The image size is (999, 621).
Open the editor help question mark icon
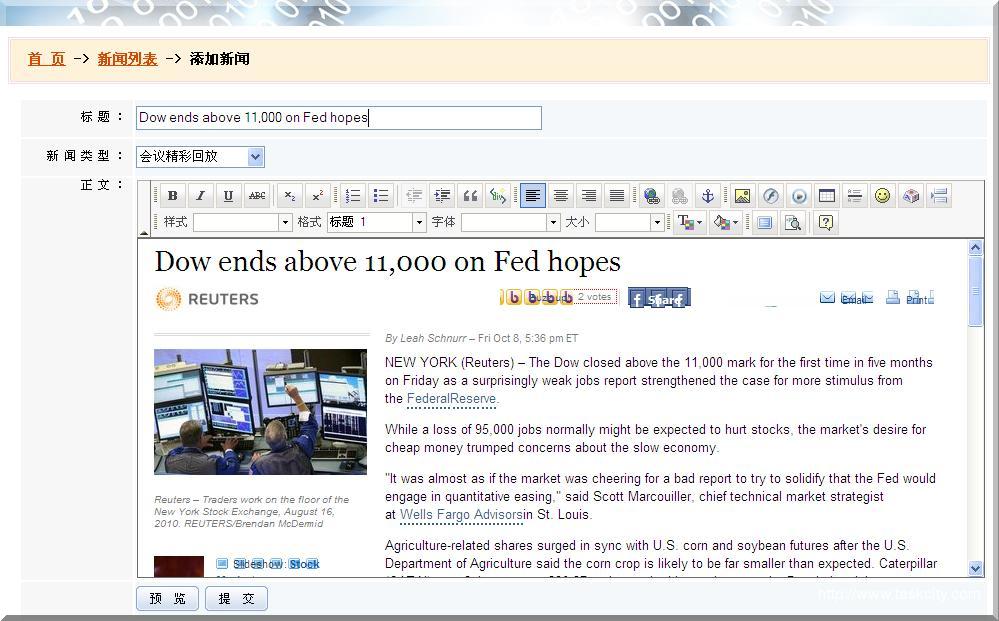825,223
